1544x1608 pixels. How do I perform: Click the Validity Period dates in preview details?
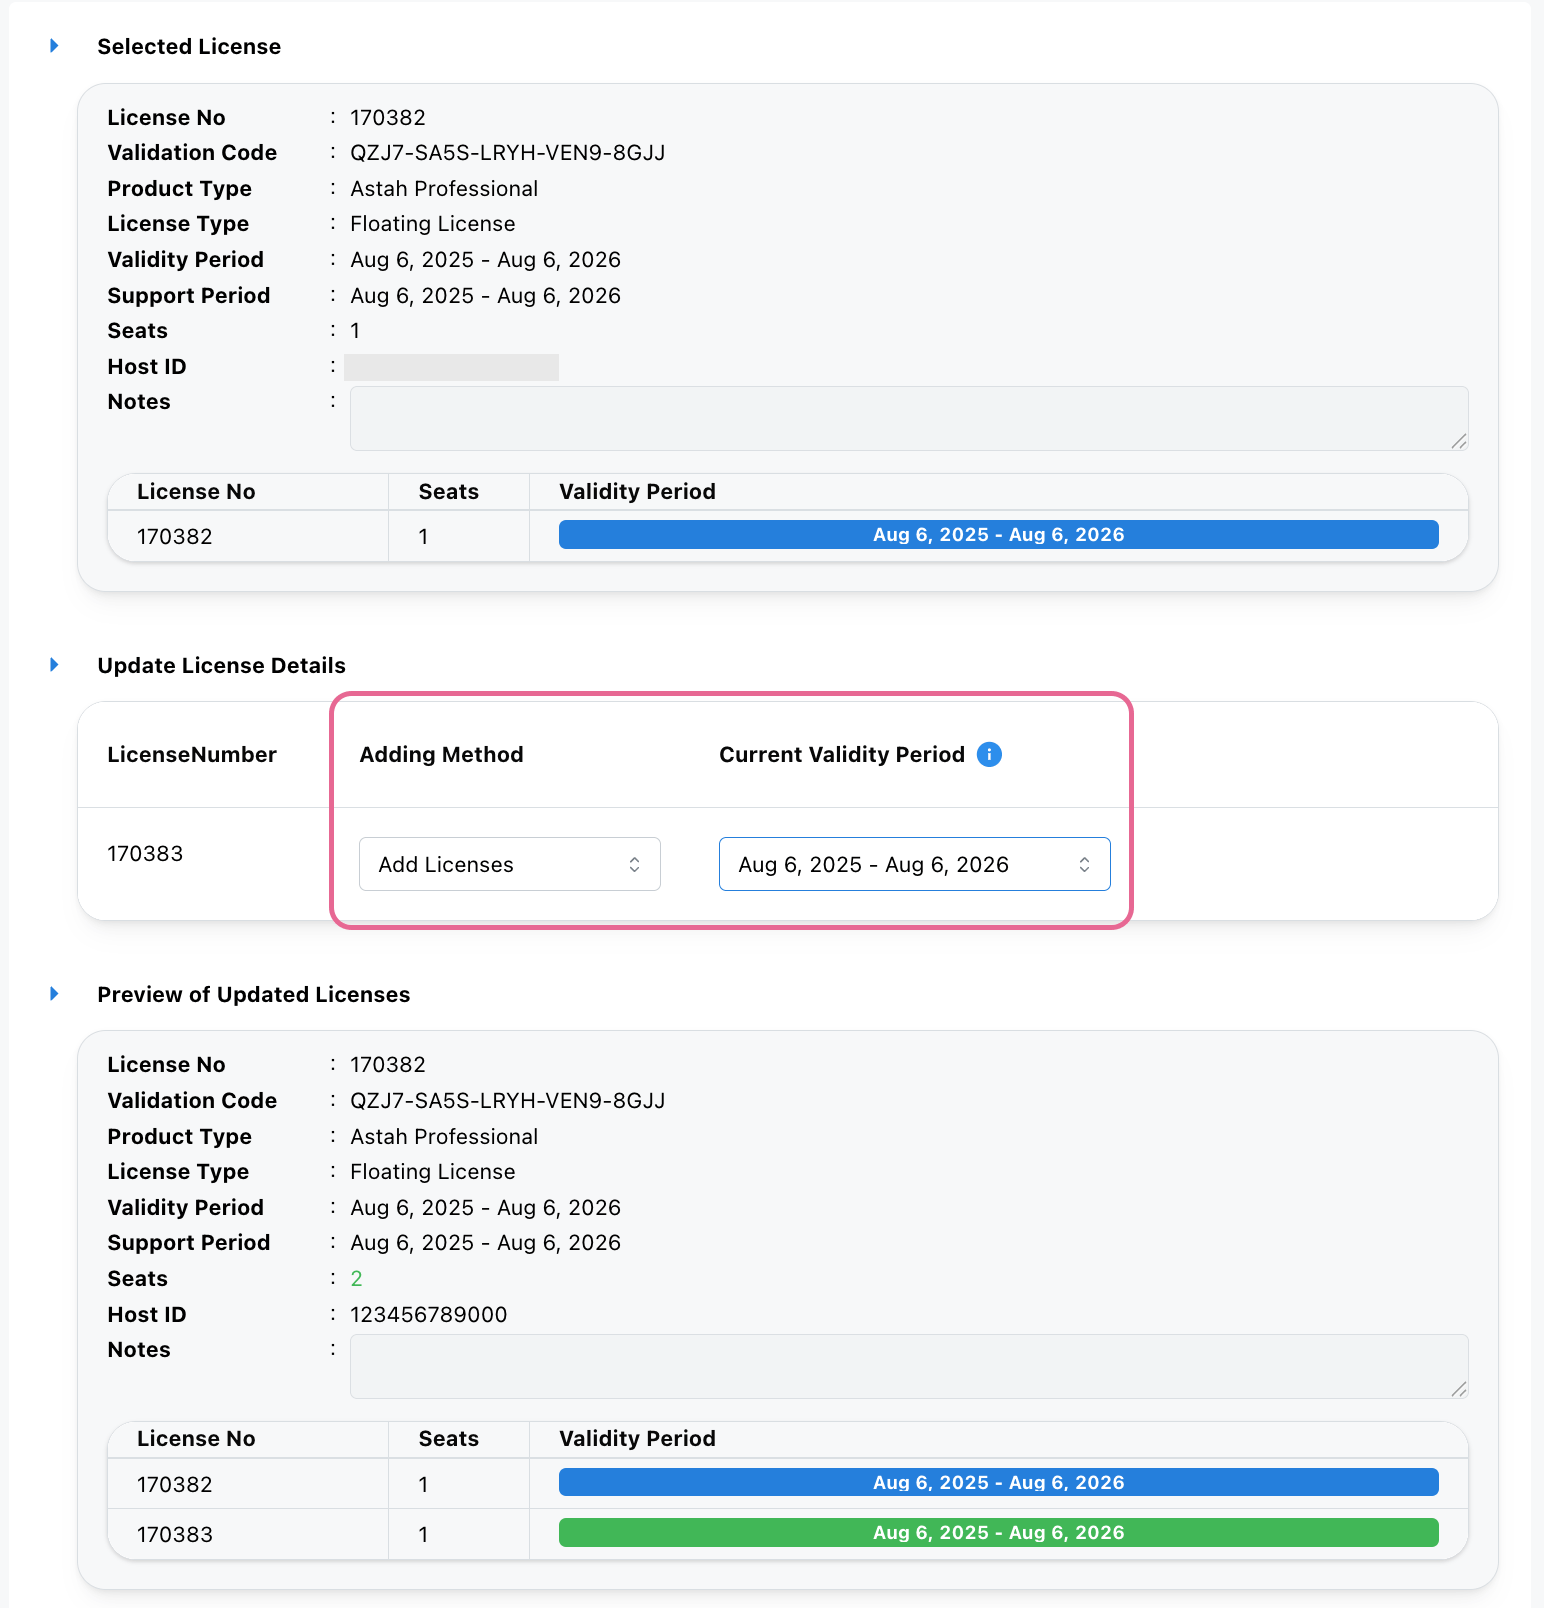[486, 1208]
